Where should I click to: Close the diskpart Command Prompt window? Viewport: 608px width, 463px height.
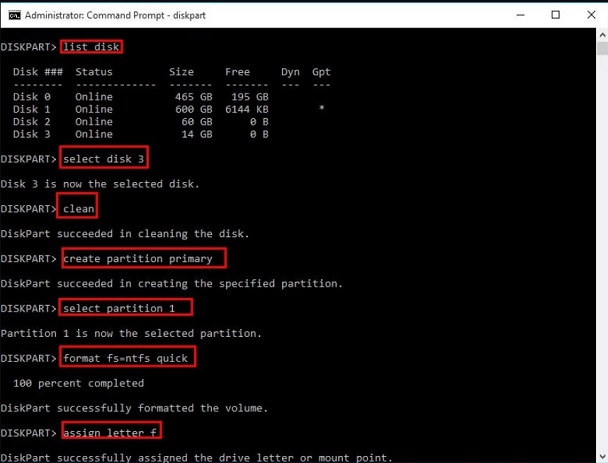tap(591, 15)
